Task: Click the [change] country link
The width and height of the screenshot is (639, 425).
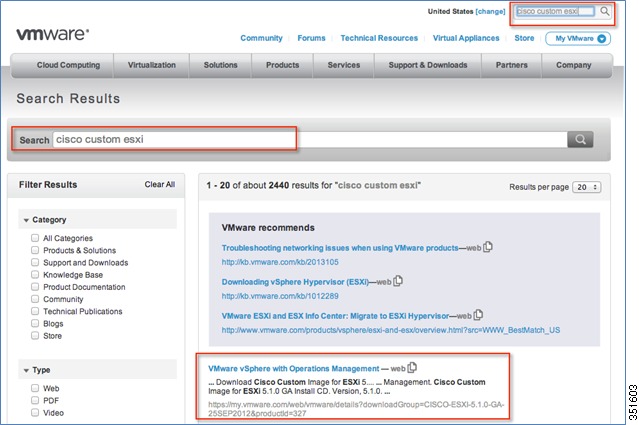Action: pyautogui.click(x=490, y=11)
